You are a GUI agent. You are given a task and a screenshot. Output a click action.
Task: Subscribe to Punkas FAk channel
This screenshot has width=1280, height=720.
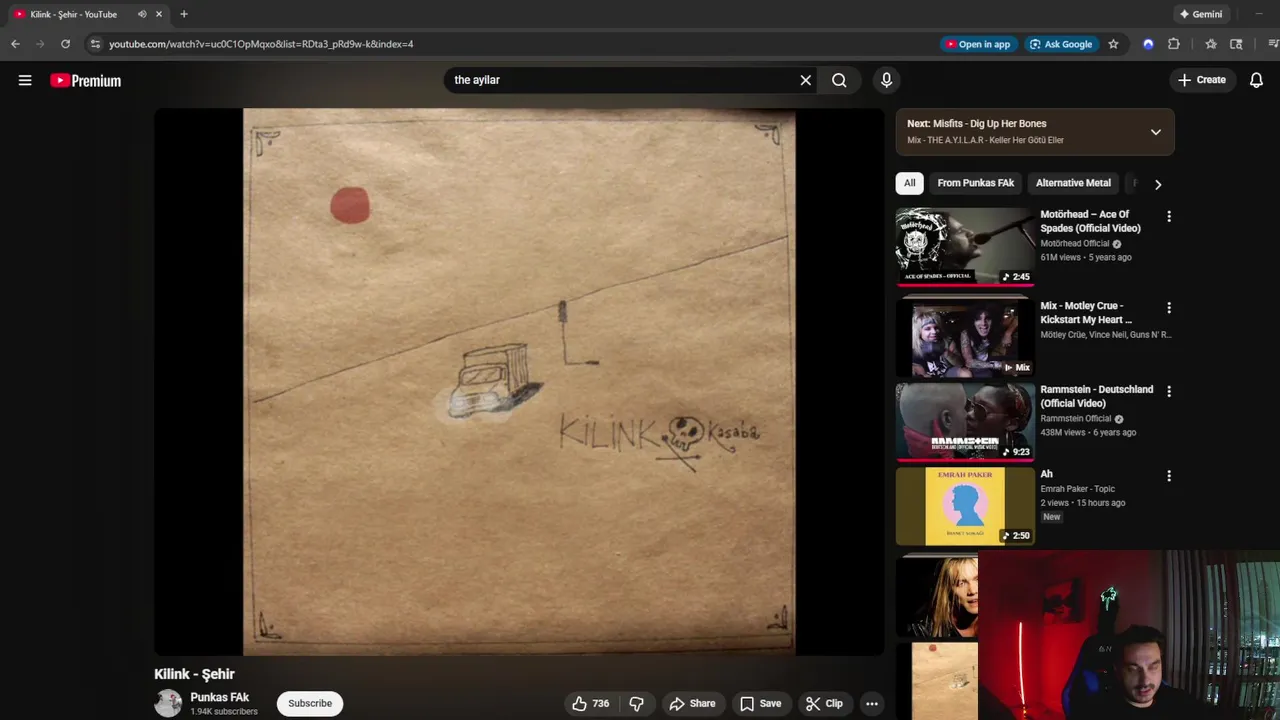coord(310,704)
